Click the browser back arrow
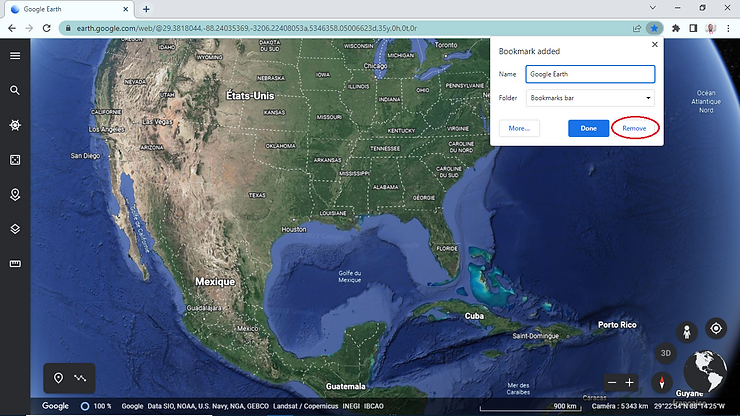Viewport: 740px width, 416px height. click(12, 28)
